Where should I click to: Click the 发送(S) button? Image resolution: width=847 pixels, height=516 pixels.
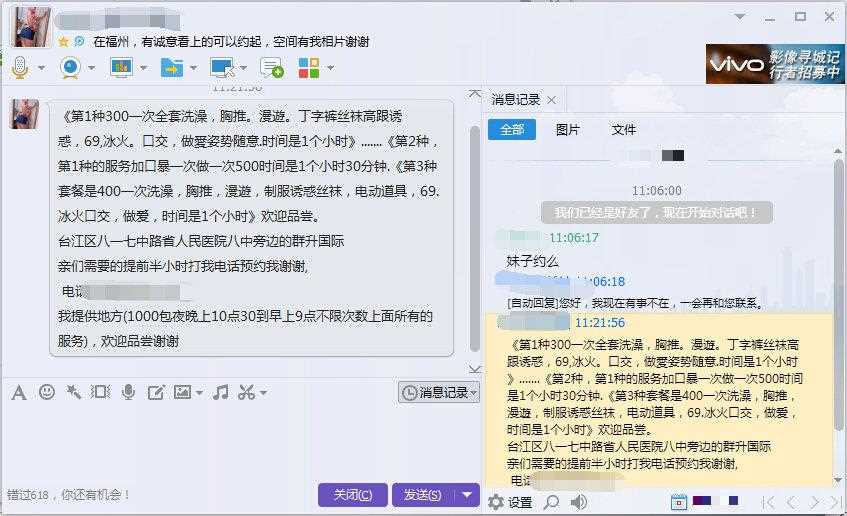pos(423,494)
